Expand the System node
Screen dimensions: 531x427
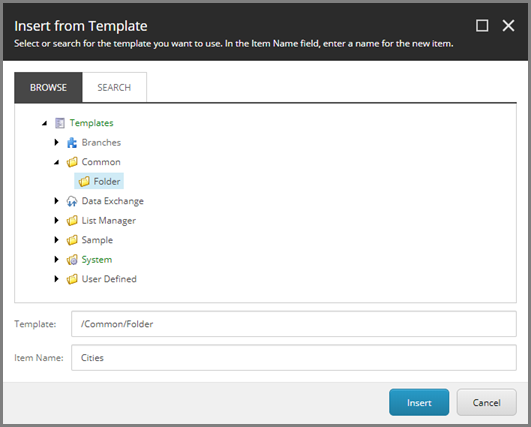57,259
